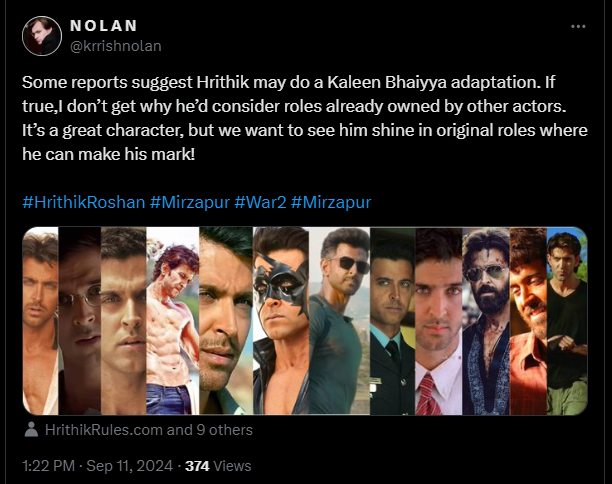612x484 pixels.
Task: Click the @krrishnolan handle
Action: coord(115,45)
